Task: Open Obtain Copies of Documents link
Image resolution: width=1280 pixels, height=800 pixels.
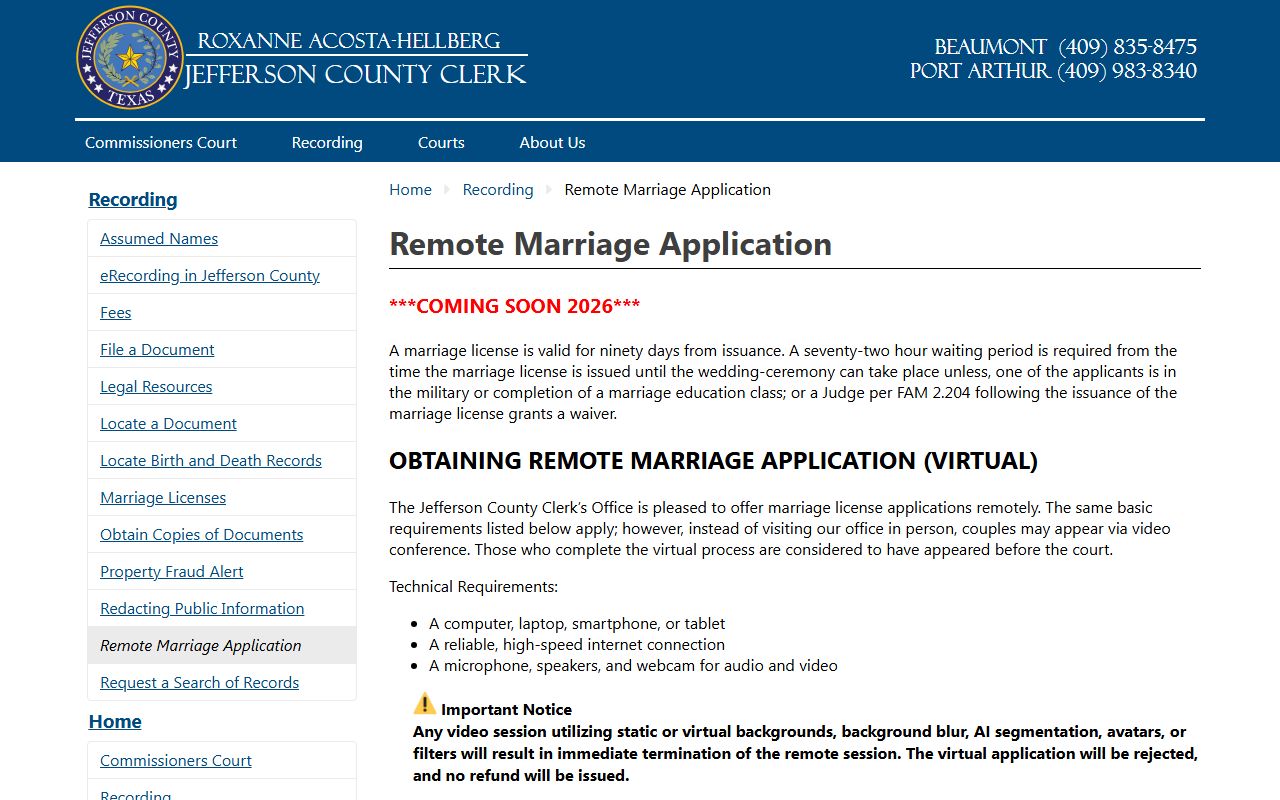Action: pos(202,534)
